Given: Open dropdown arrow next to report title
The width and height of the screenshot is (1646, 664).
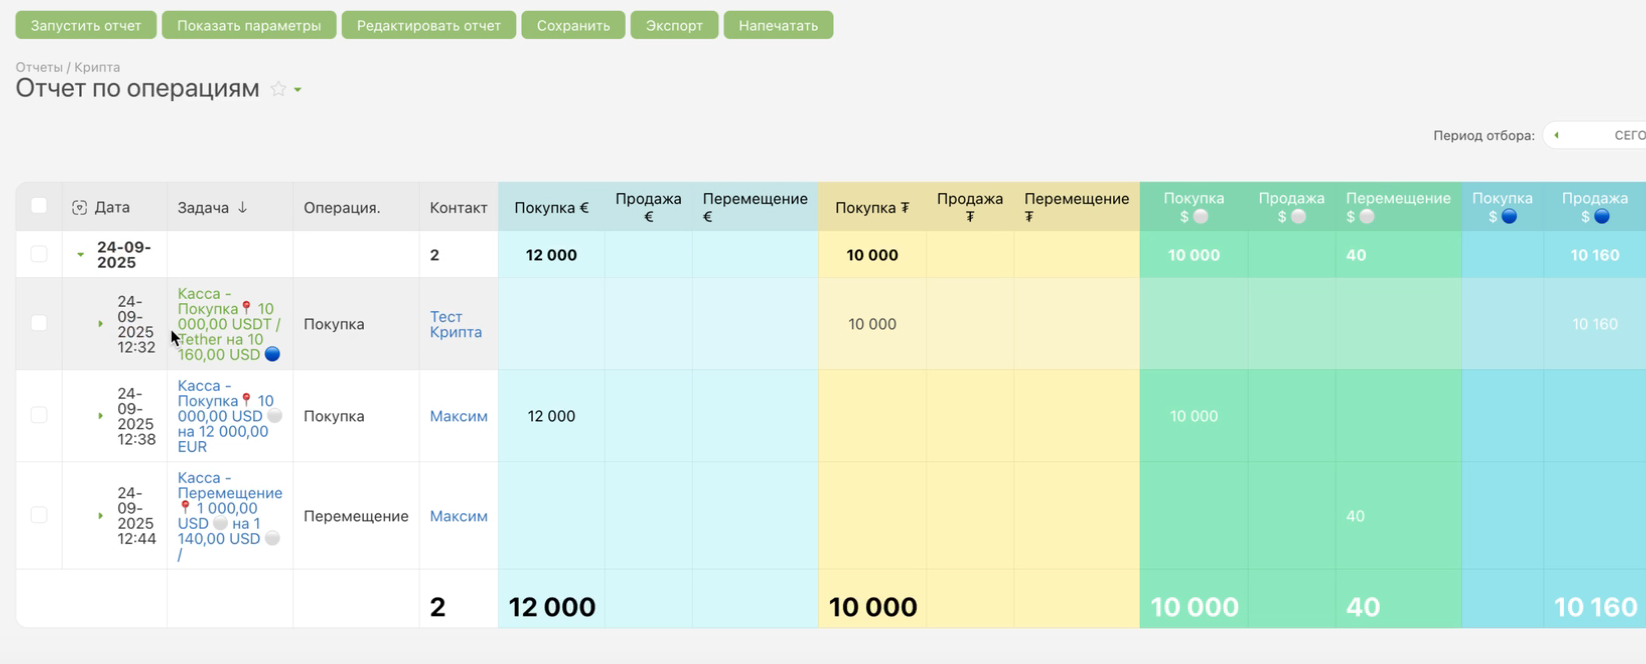Looking at the screenshot, I should click(298, 90).
